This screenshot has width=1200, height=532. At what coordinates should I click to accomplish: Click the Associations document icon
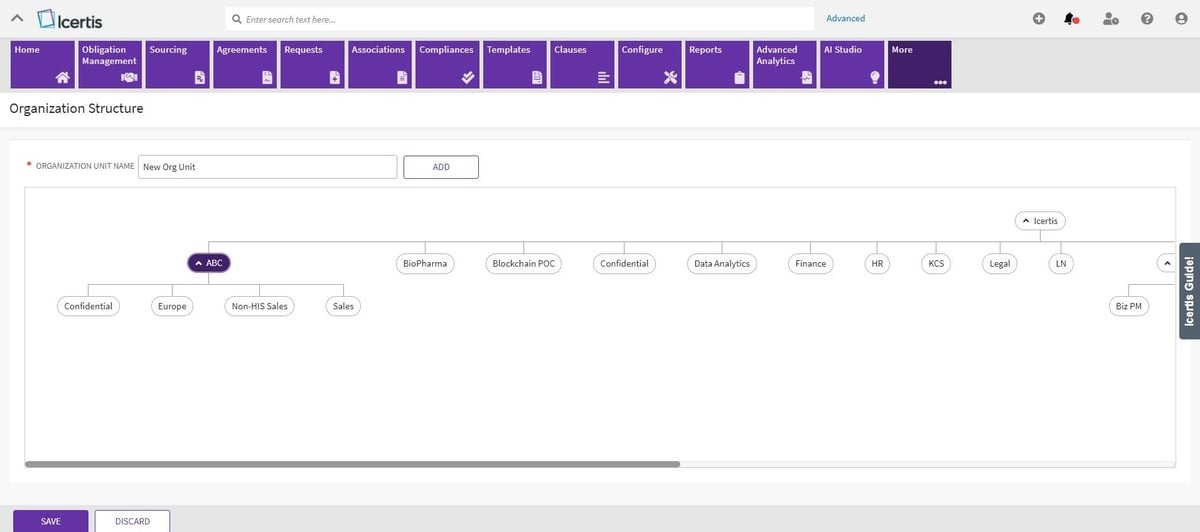pyautogui.click(x=401, y=78)
